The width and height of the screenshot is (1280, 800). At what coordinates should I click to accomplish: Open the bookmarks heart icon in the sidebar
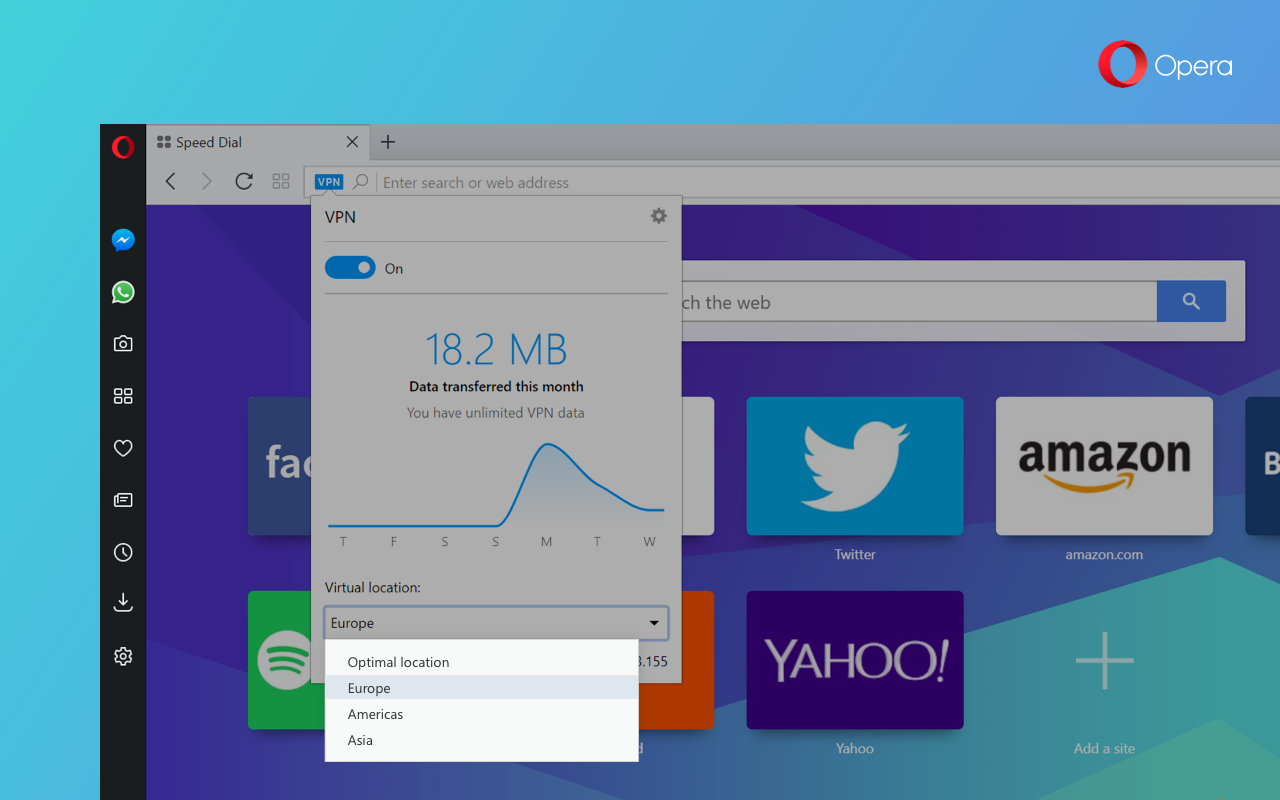[x=122, y=448]
